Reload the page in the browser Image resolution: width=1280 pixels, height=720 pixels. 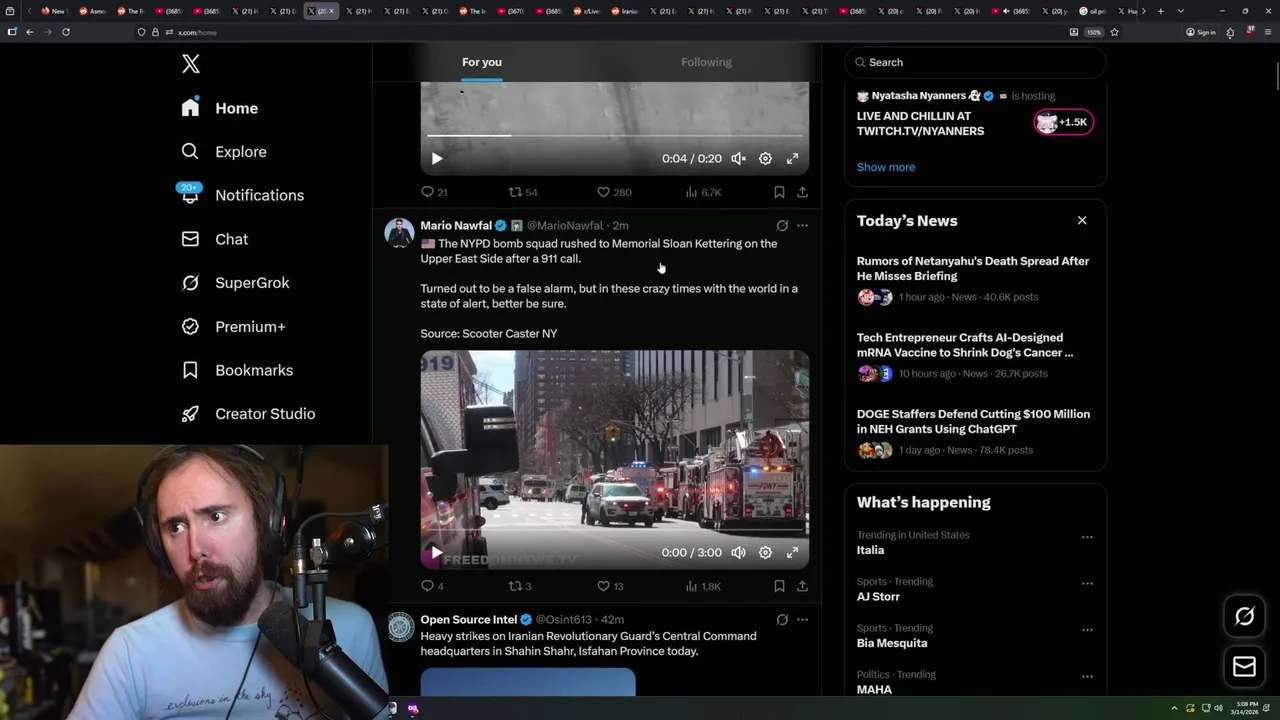coord(66,32)
